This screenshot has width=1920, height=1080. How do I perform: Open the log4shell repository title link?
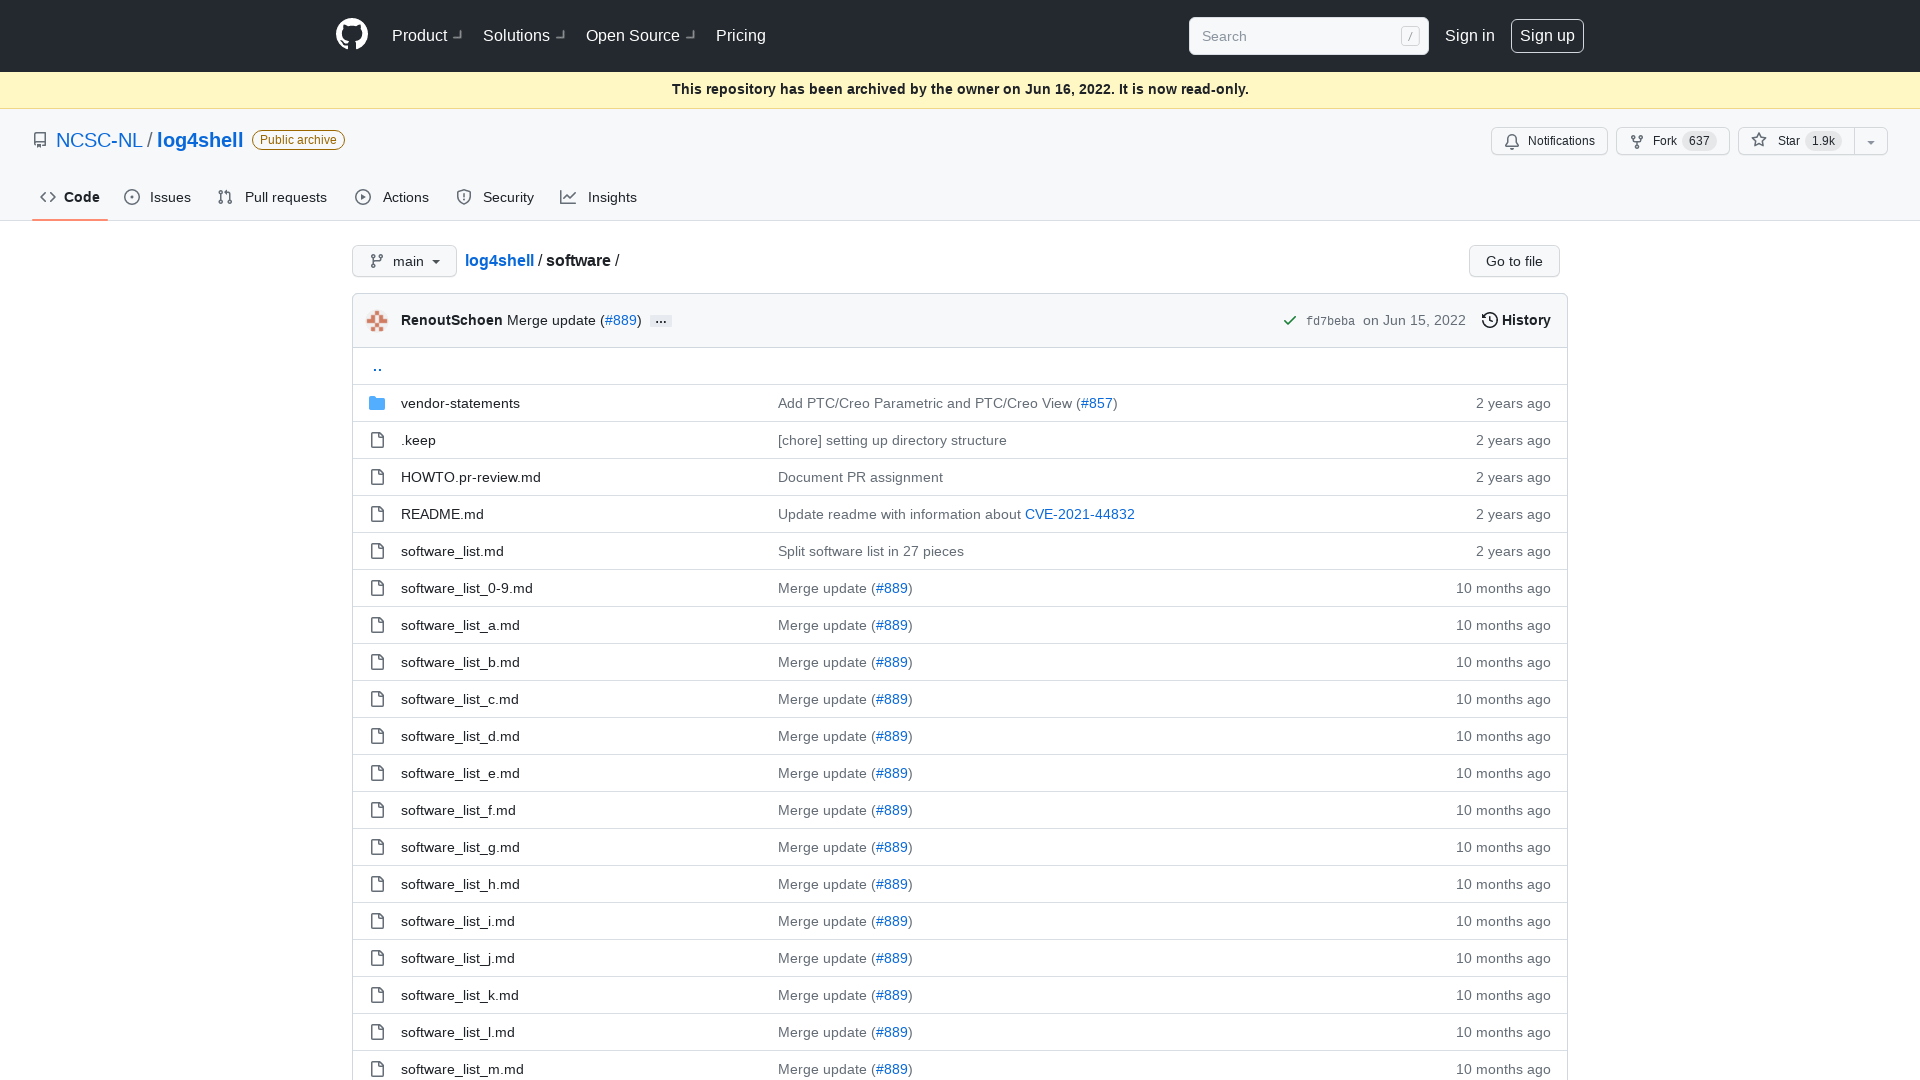coord(200,140)
